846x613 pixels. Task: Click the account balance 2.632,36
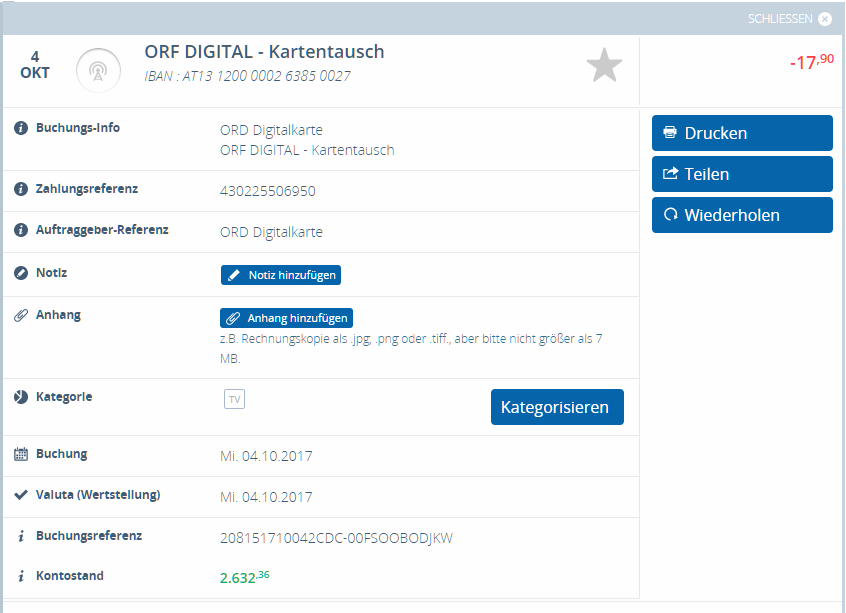point(244,577)
